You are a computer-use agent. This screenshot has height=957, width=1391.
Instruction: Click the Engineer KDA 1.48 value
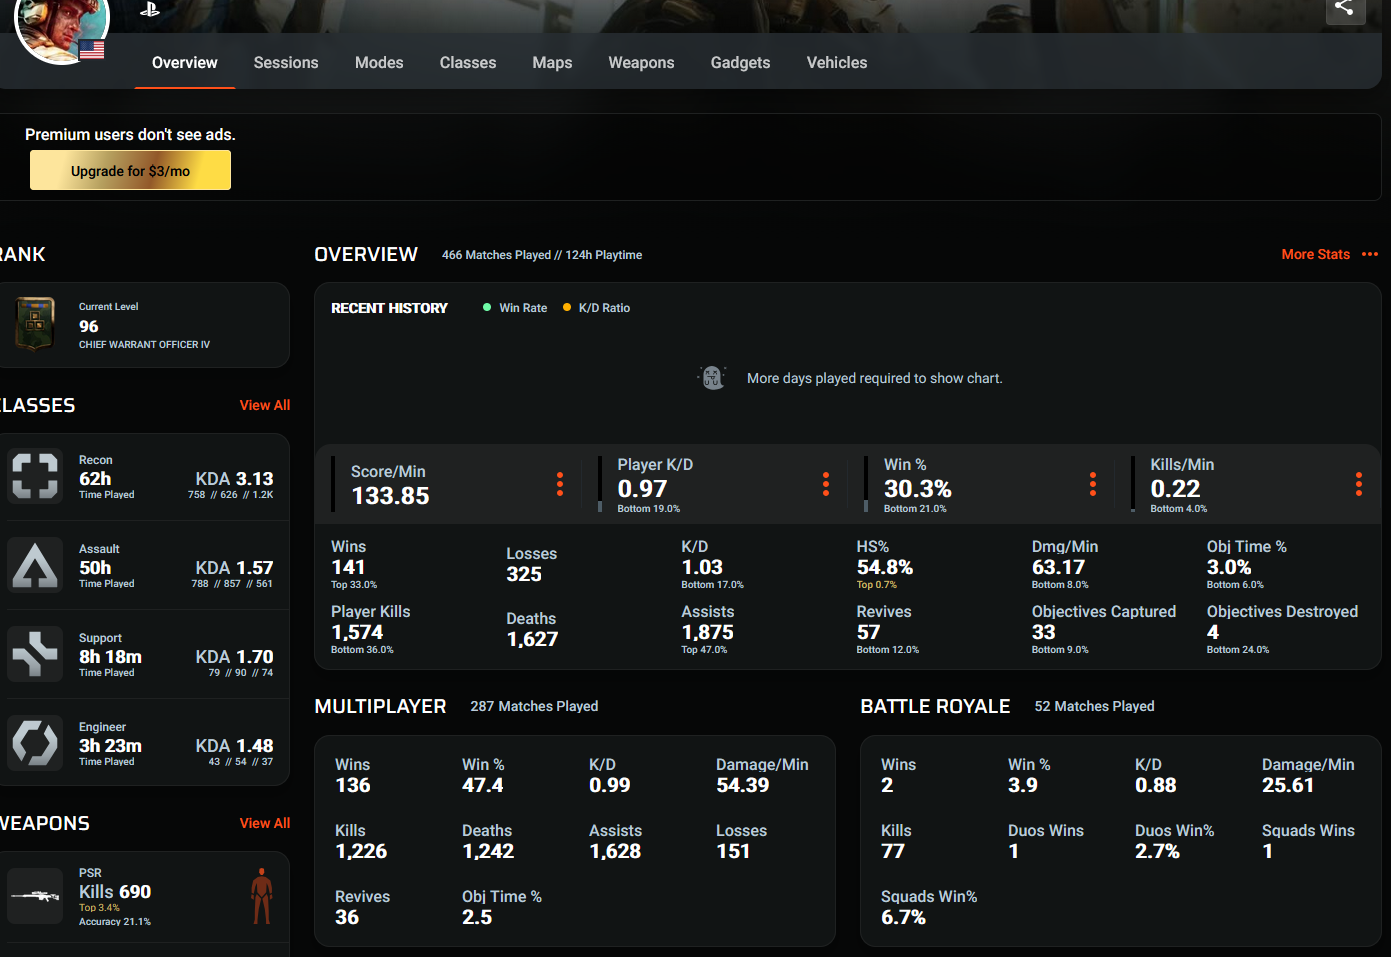(234, 746)
